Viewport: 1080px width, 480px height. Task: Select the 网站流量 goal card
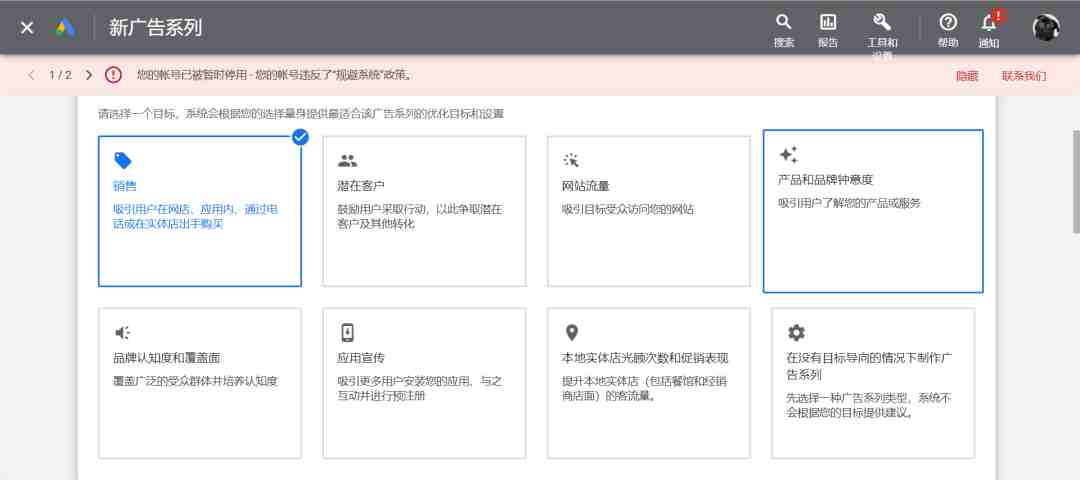(x=649, y=211)
